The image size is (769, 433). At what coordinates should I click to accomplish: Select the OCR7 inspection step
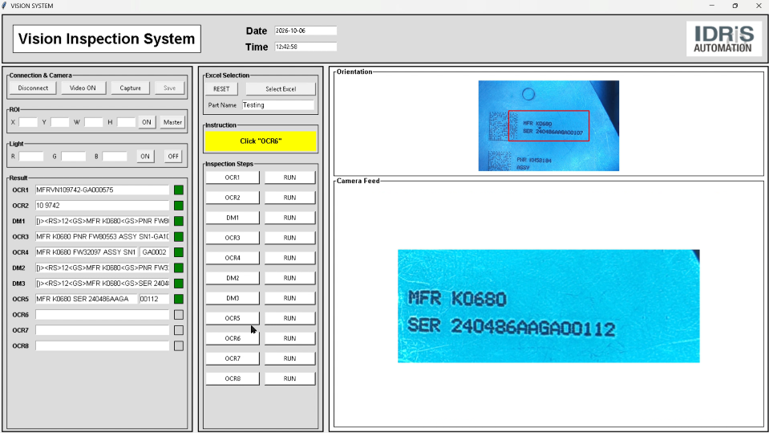232,358
